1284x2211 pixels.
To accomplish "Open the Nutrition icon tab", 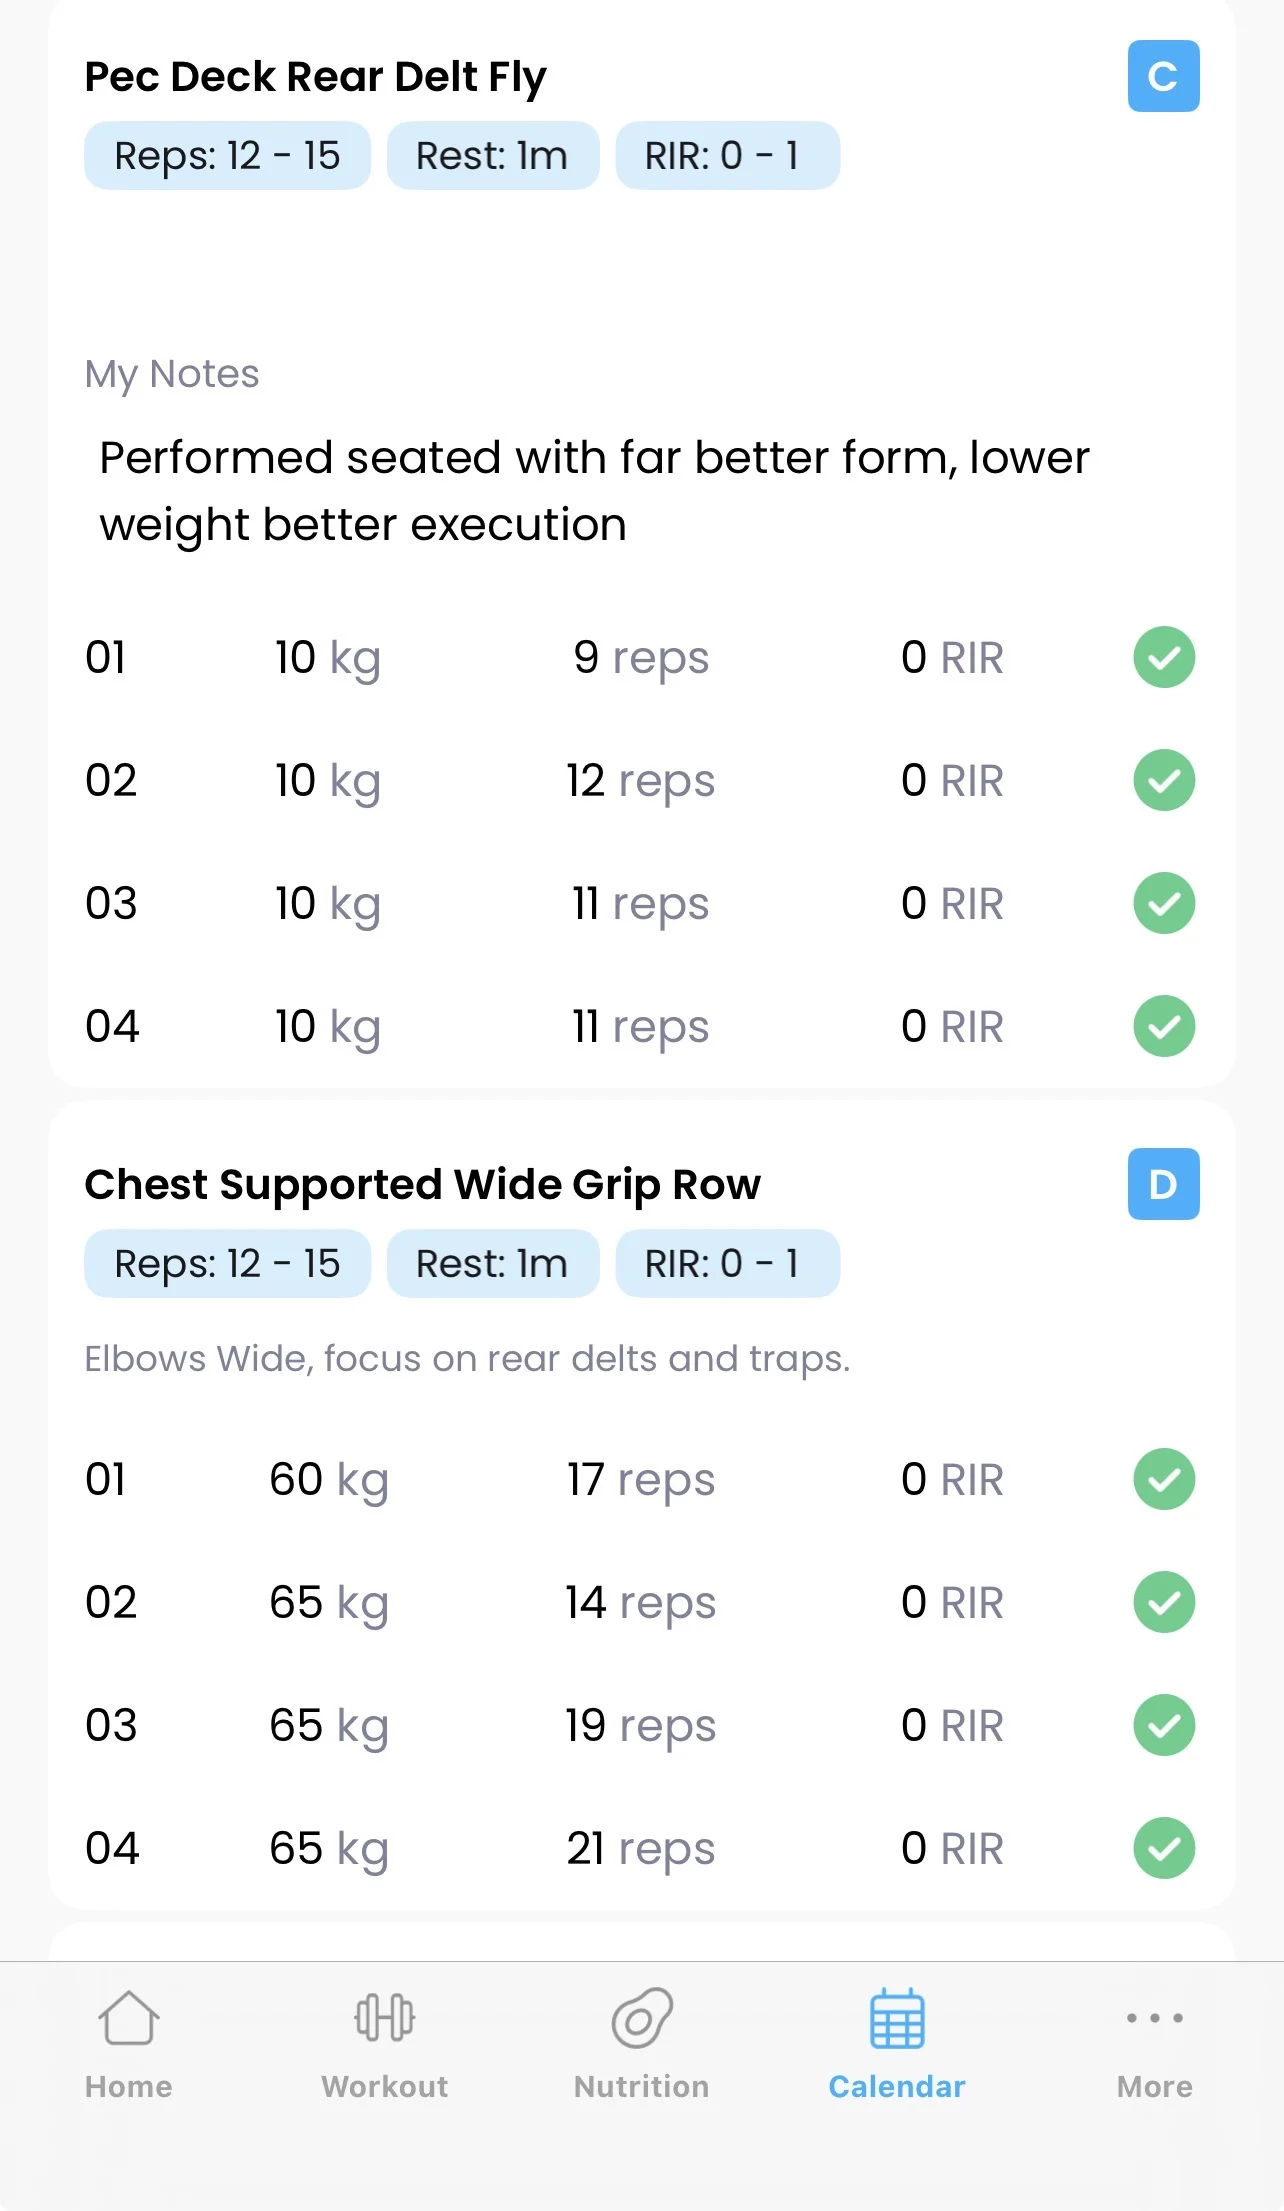I will pyautogui.click(x=641, y=2042).
